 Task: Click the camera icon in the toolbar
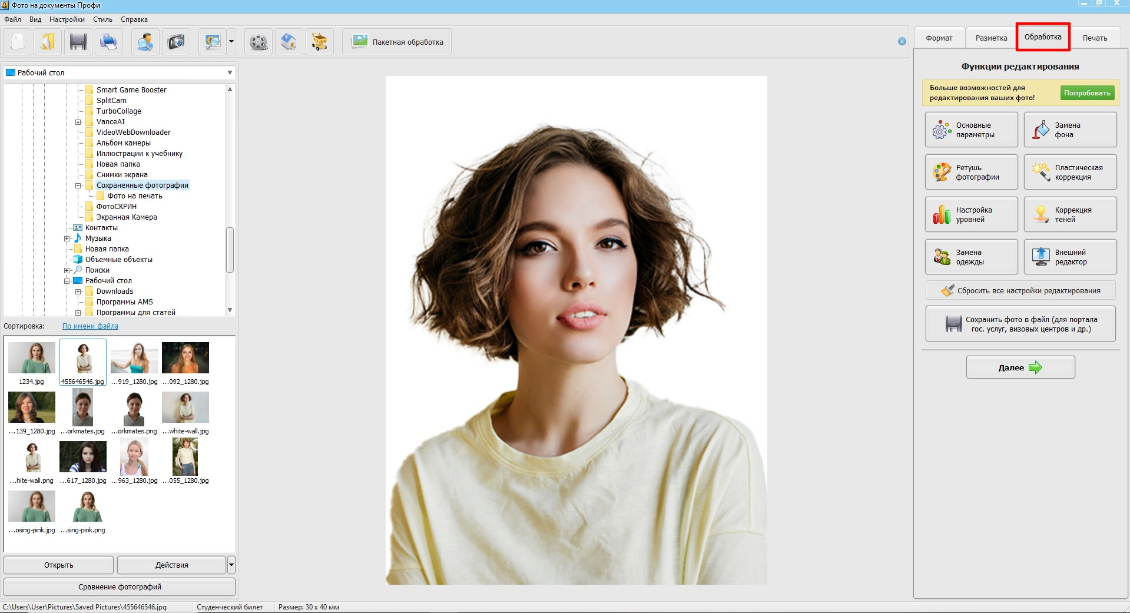[176, 42]
